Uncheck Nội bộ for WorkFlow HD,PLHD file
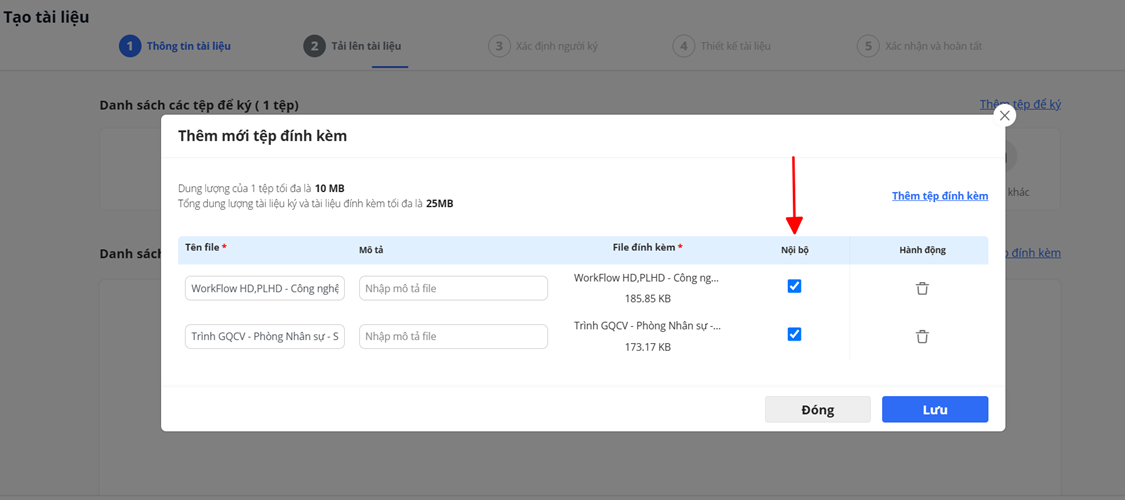This screenshot has height=500, width=1125. click(x=794, y=286)
